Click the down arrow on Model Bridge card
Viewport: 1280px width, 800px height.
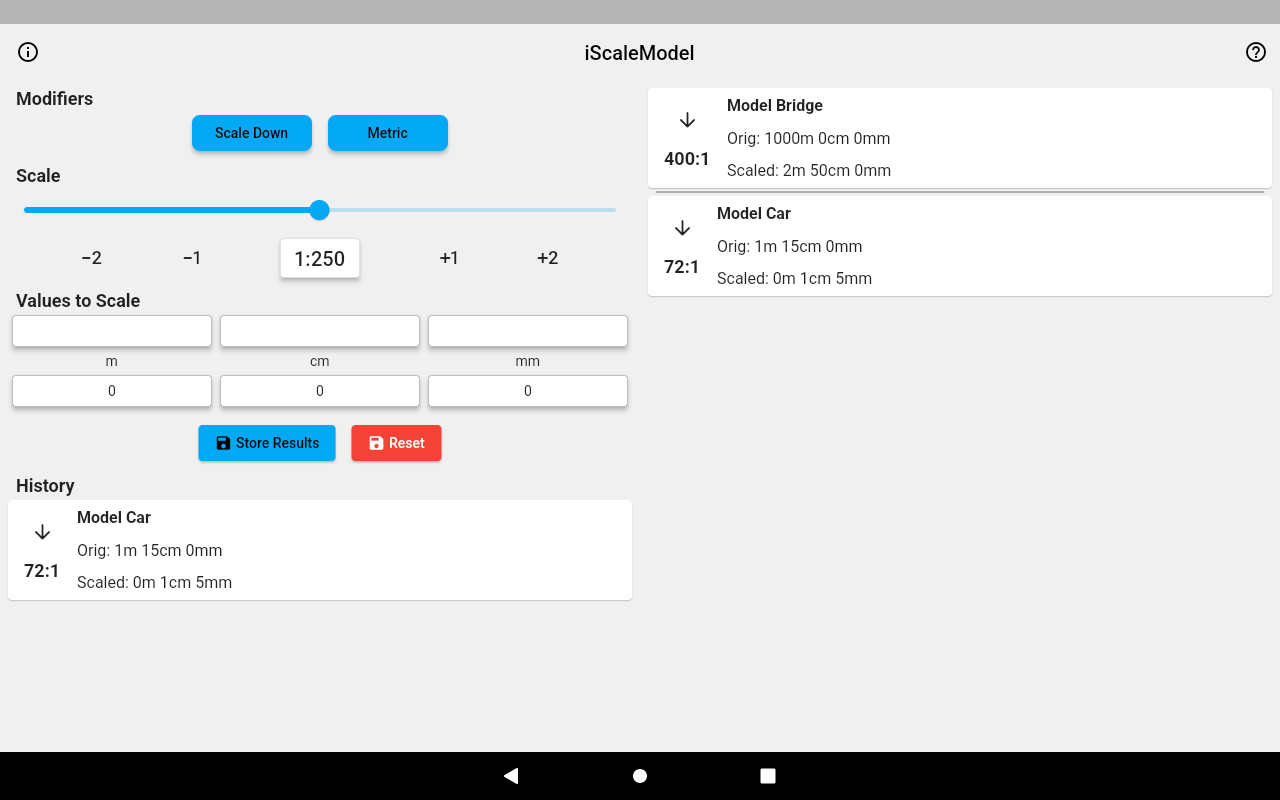click(x=687, y=120)
